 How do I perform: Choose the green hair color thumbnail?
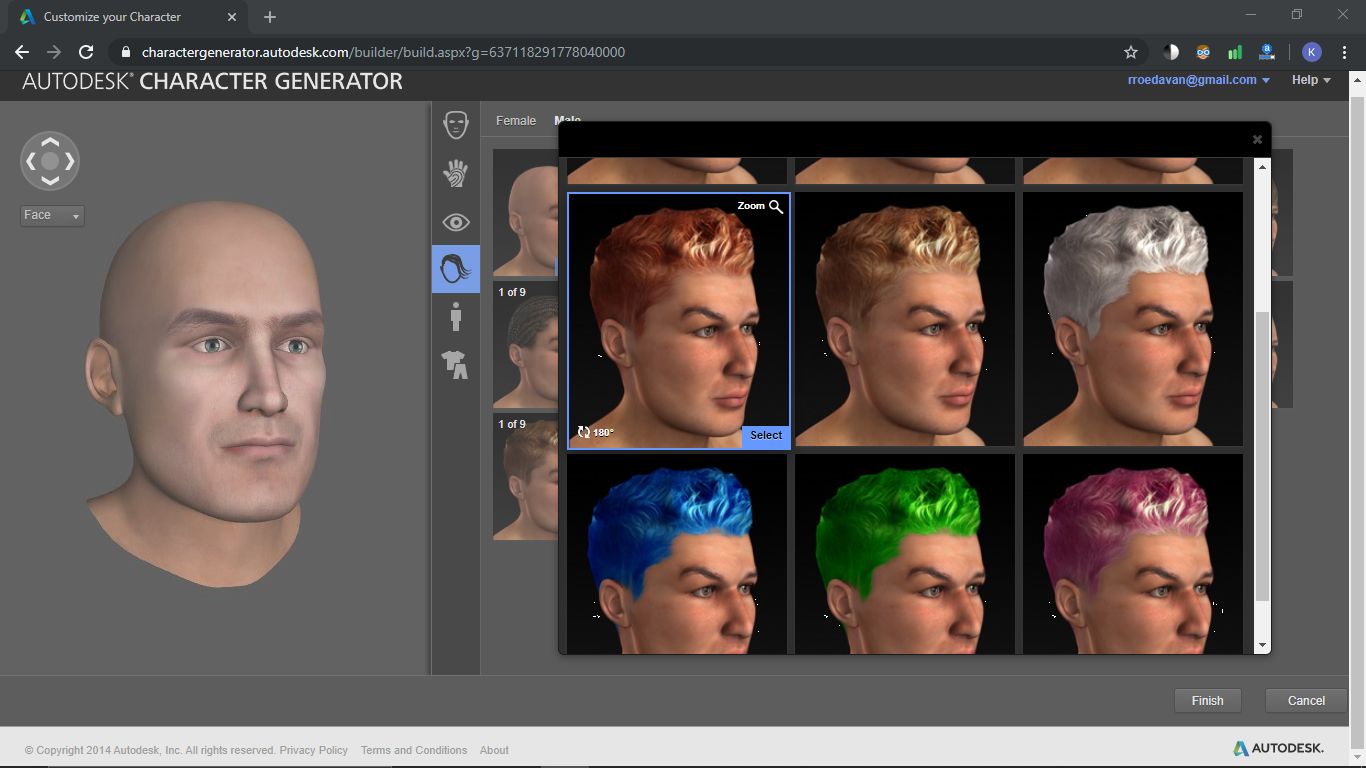tap(905, 554)
